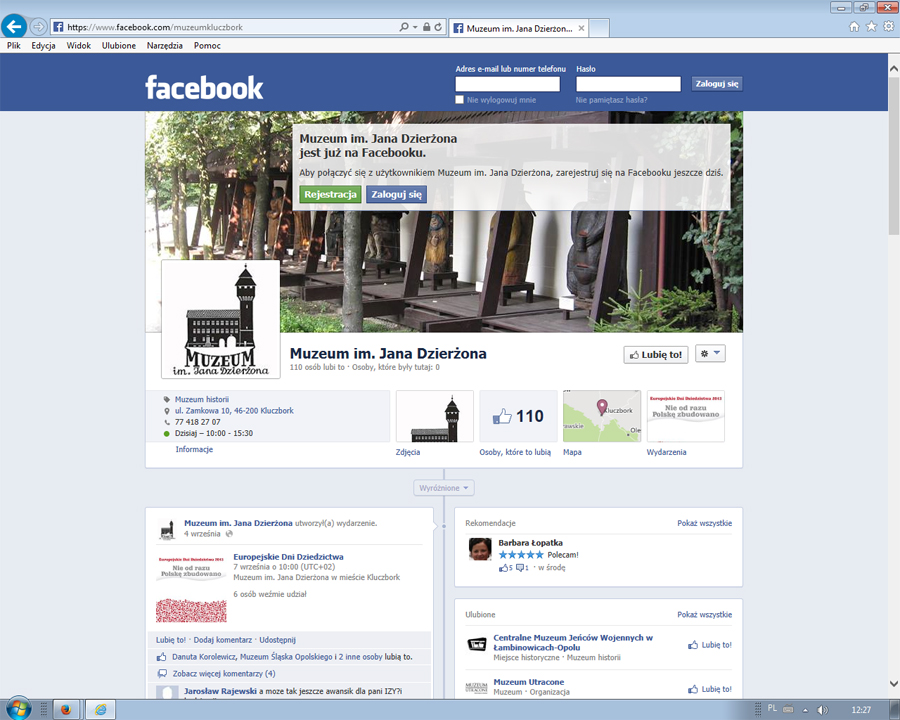Open the Wydarzenia events thumbnail
900x720 pixels.
(686, 416)
